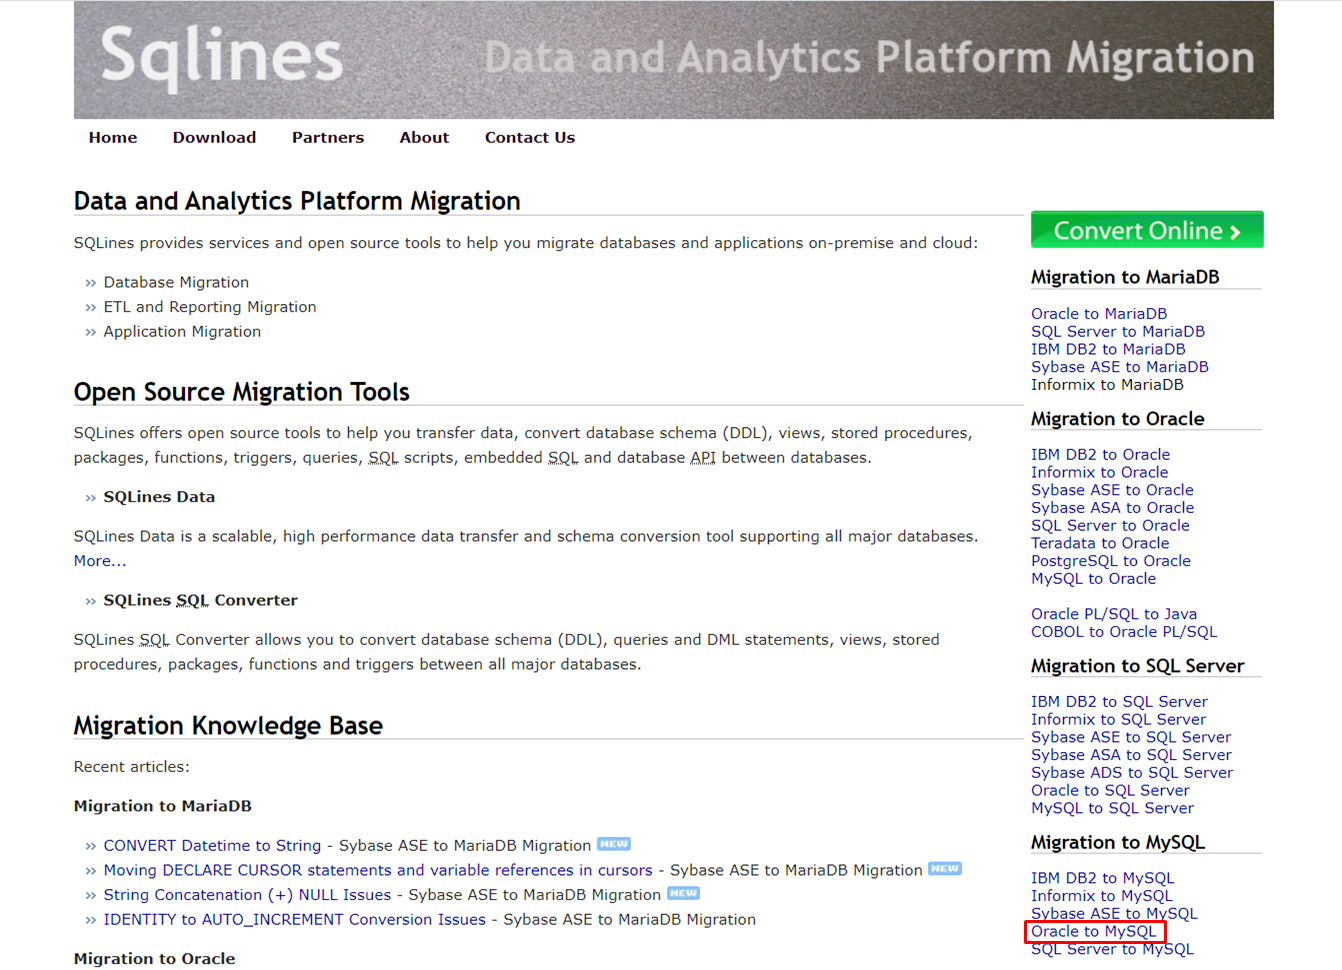Click the More... link under SQLines Data
This screenshot has height=970, width=1342.
100,561
